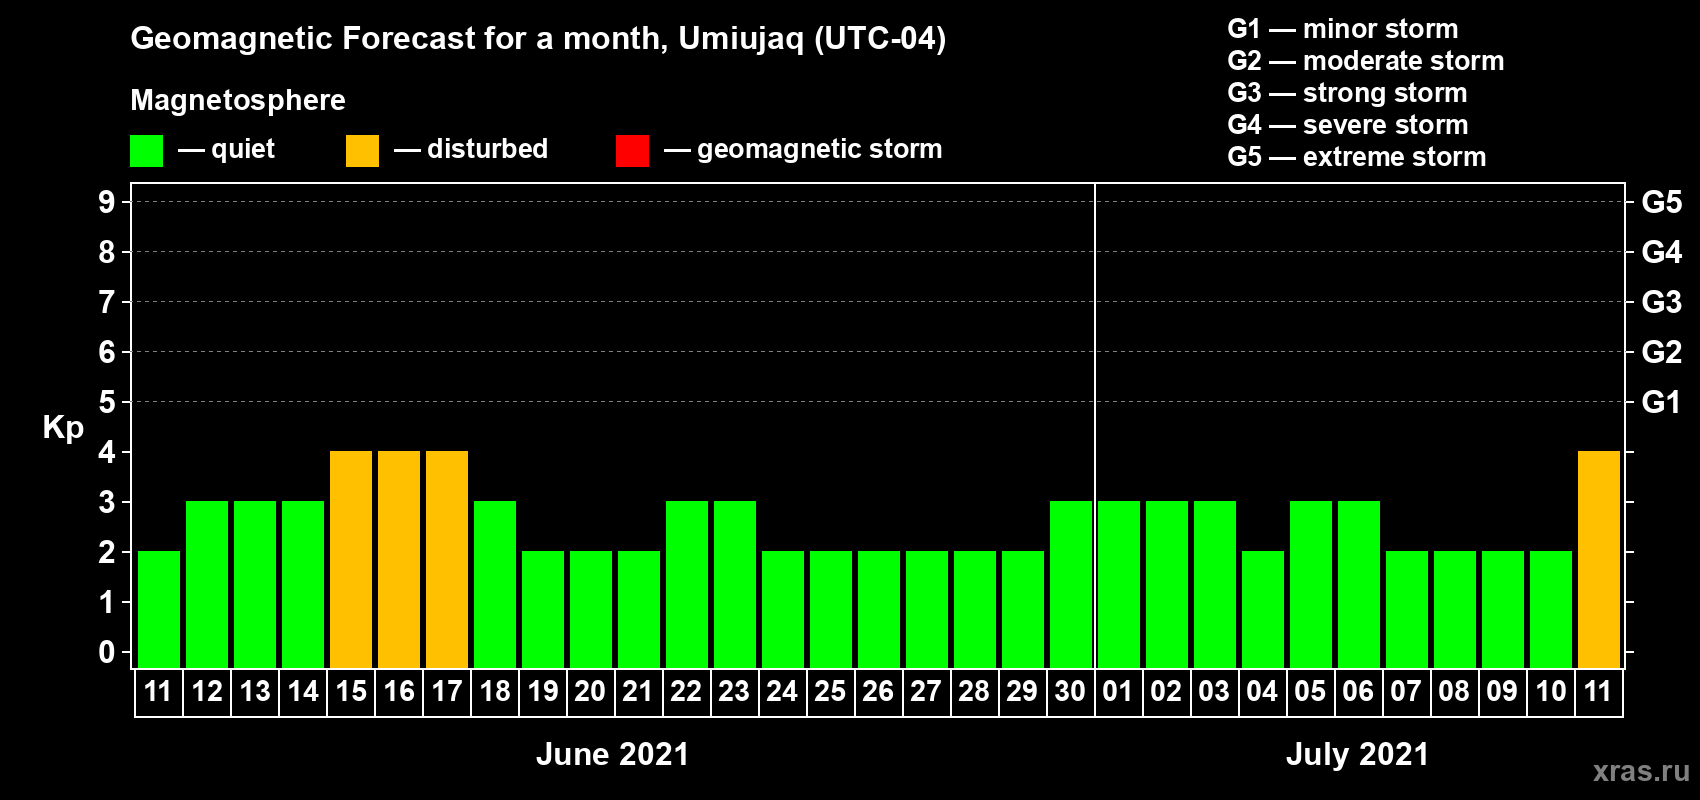Screen dimensions: 1700x800
Task: Click the green bar for June 11
Action: click(x=159, y=609)
